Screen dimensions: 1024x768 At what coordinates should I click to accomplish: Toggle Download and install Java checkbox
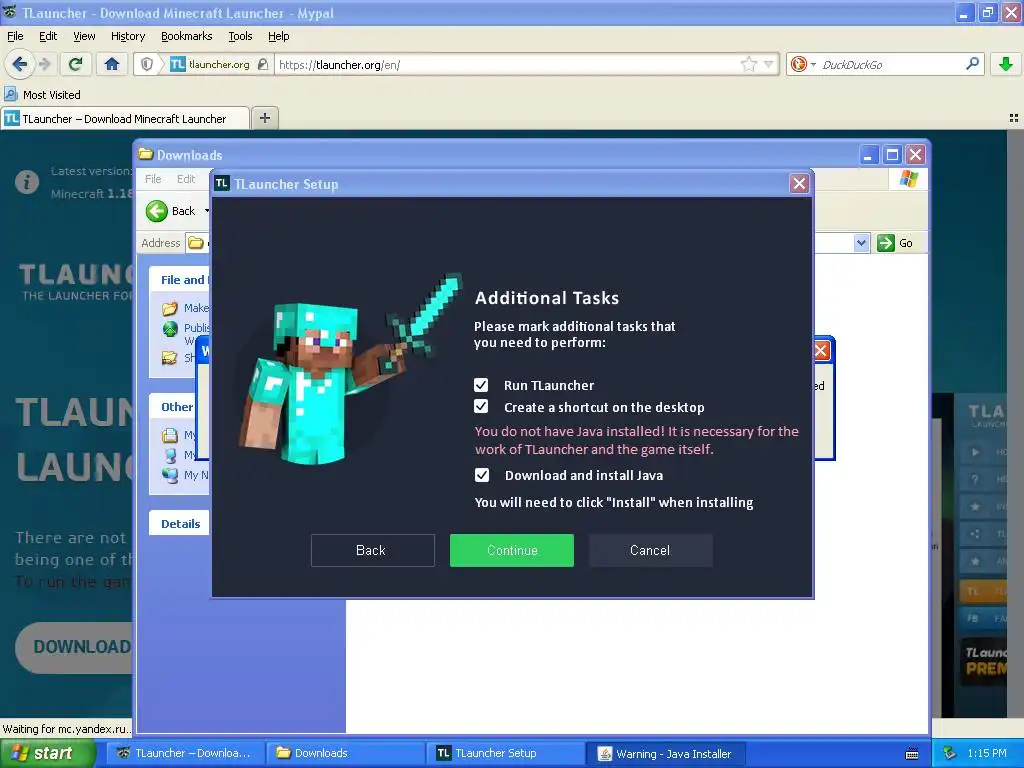point(482,475)
